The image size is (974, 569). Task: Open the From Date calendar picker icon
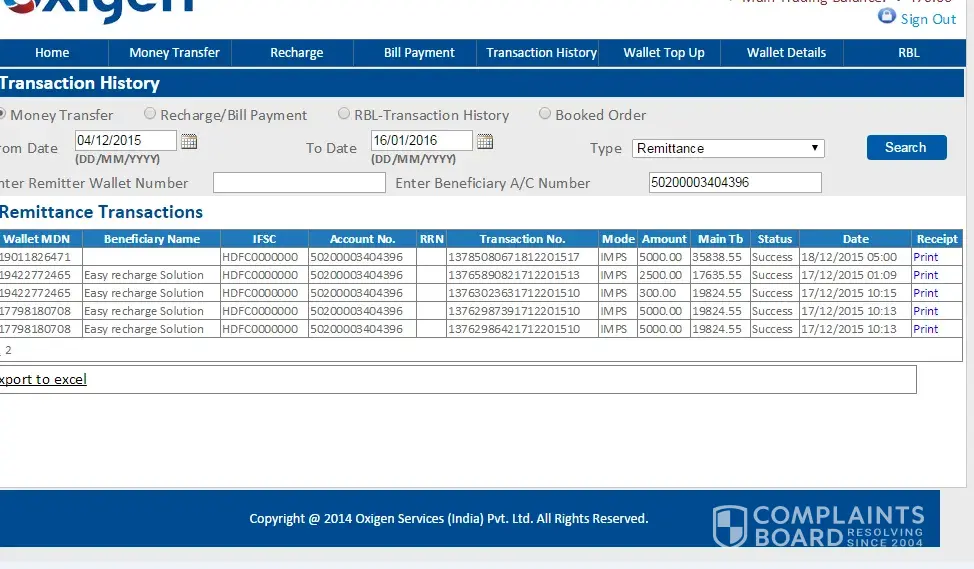pyautogui.click(x=189, y=142)
